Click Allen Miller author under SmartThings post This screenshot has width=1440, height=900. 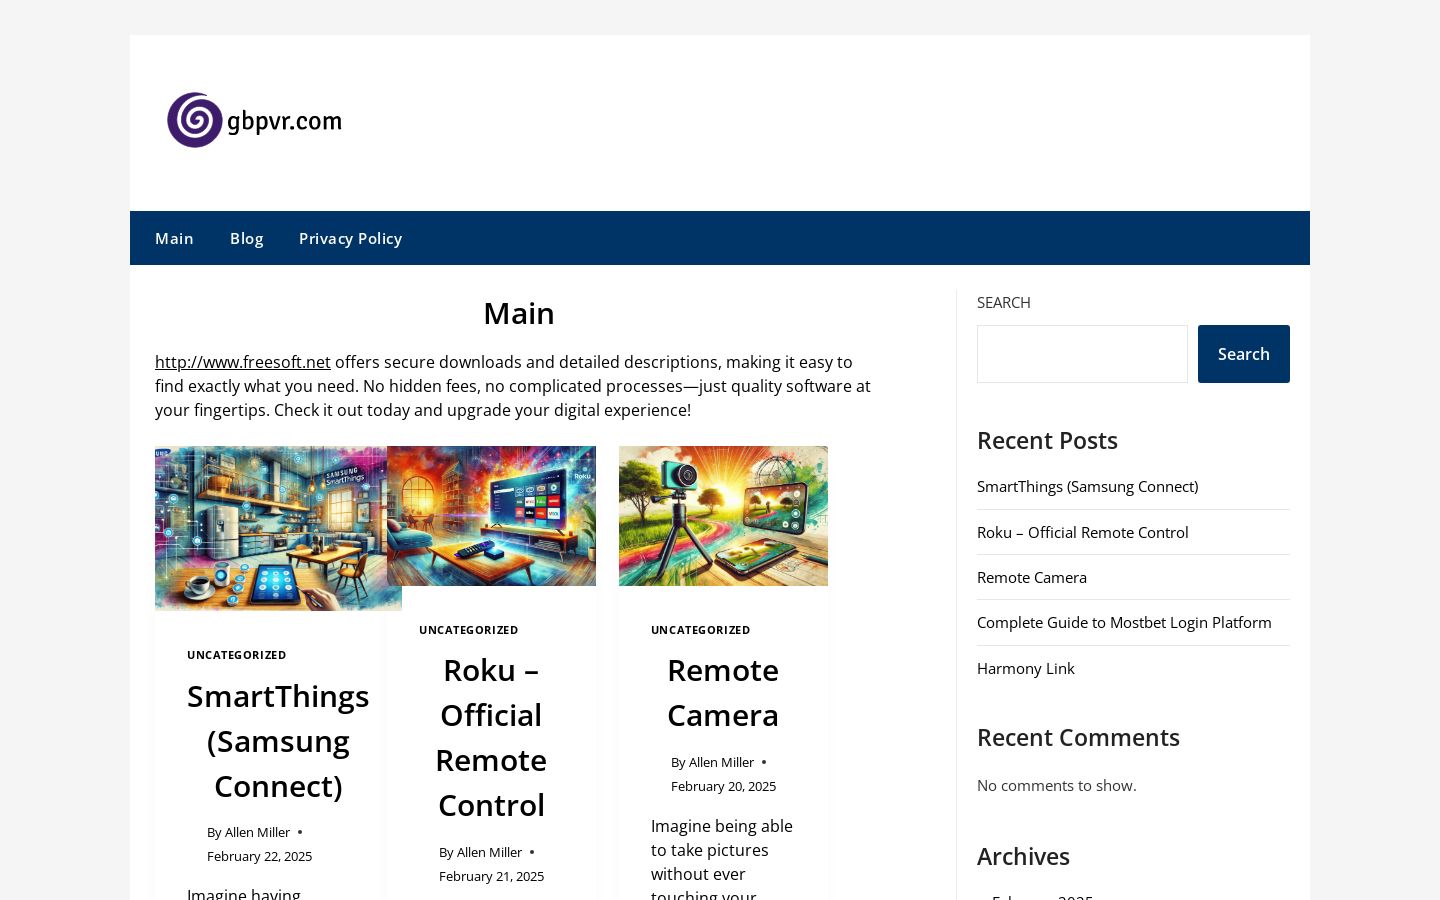tap(257, 832)
